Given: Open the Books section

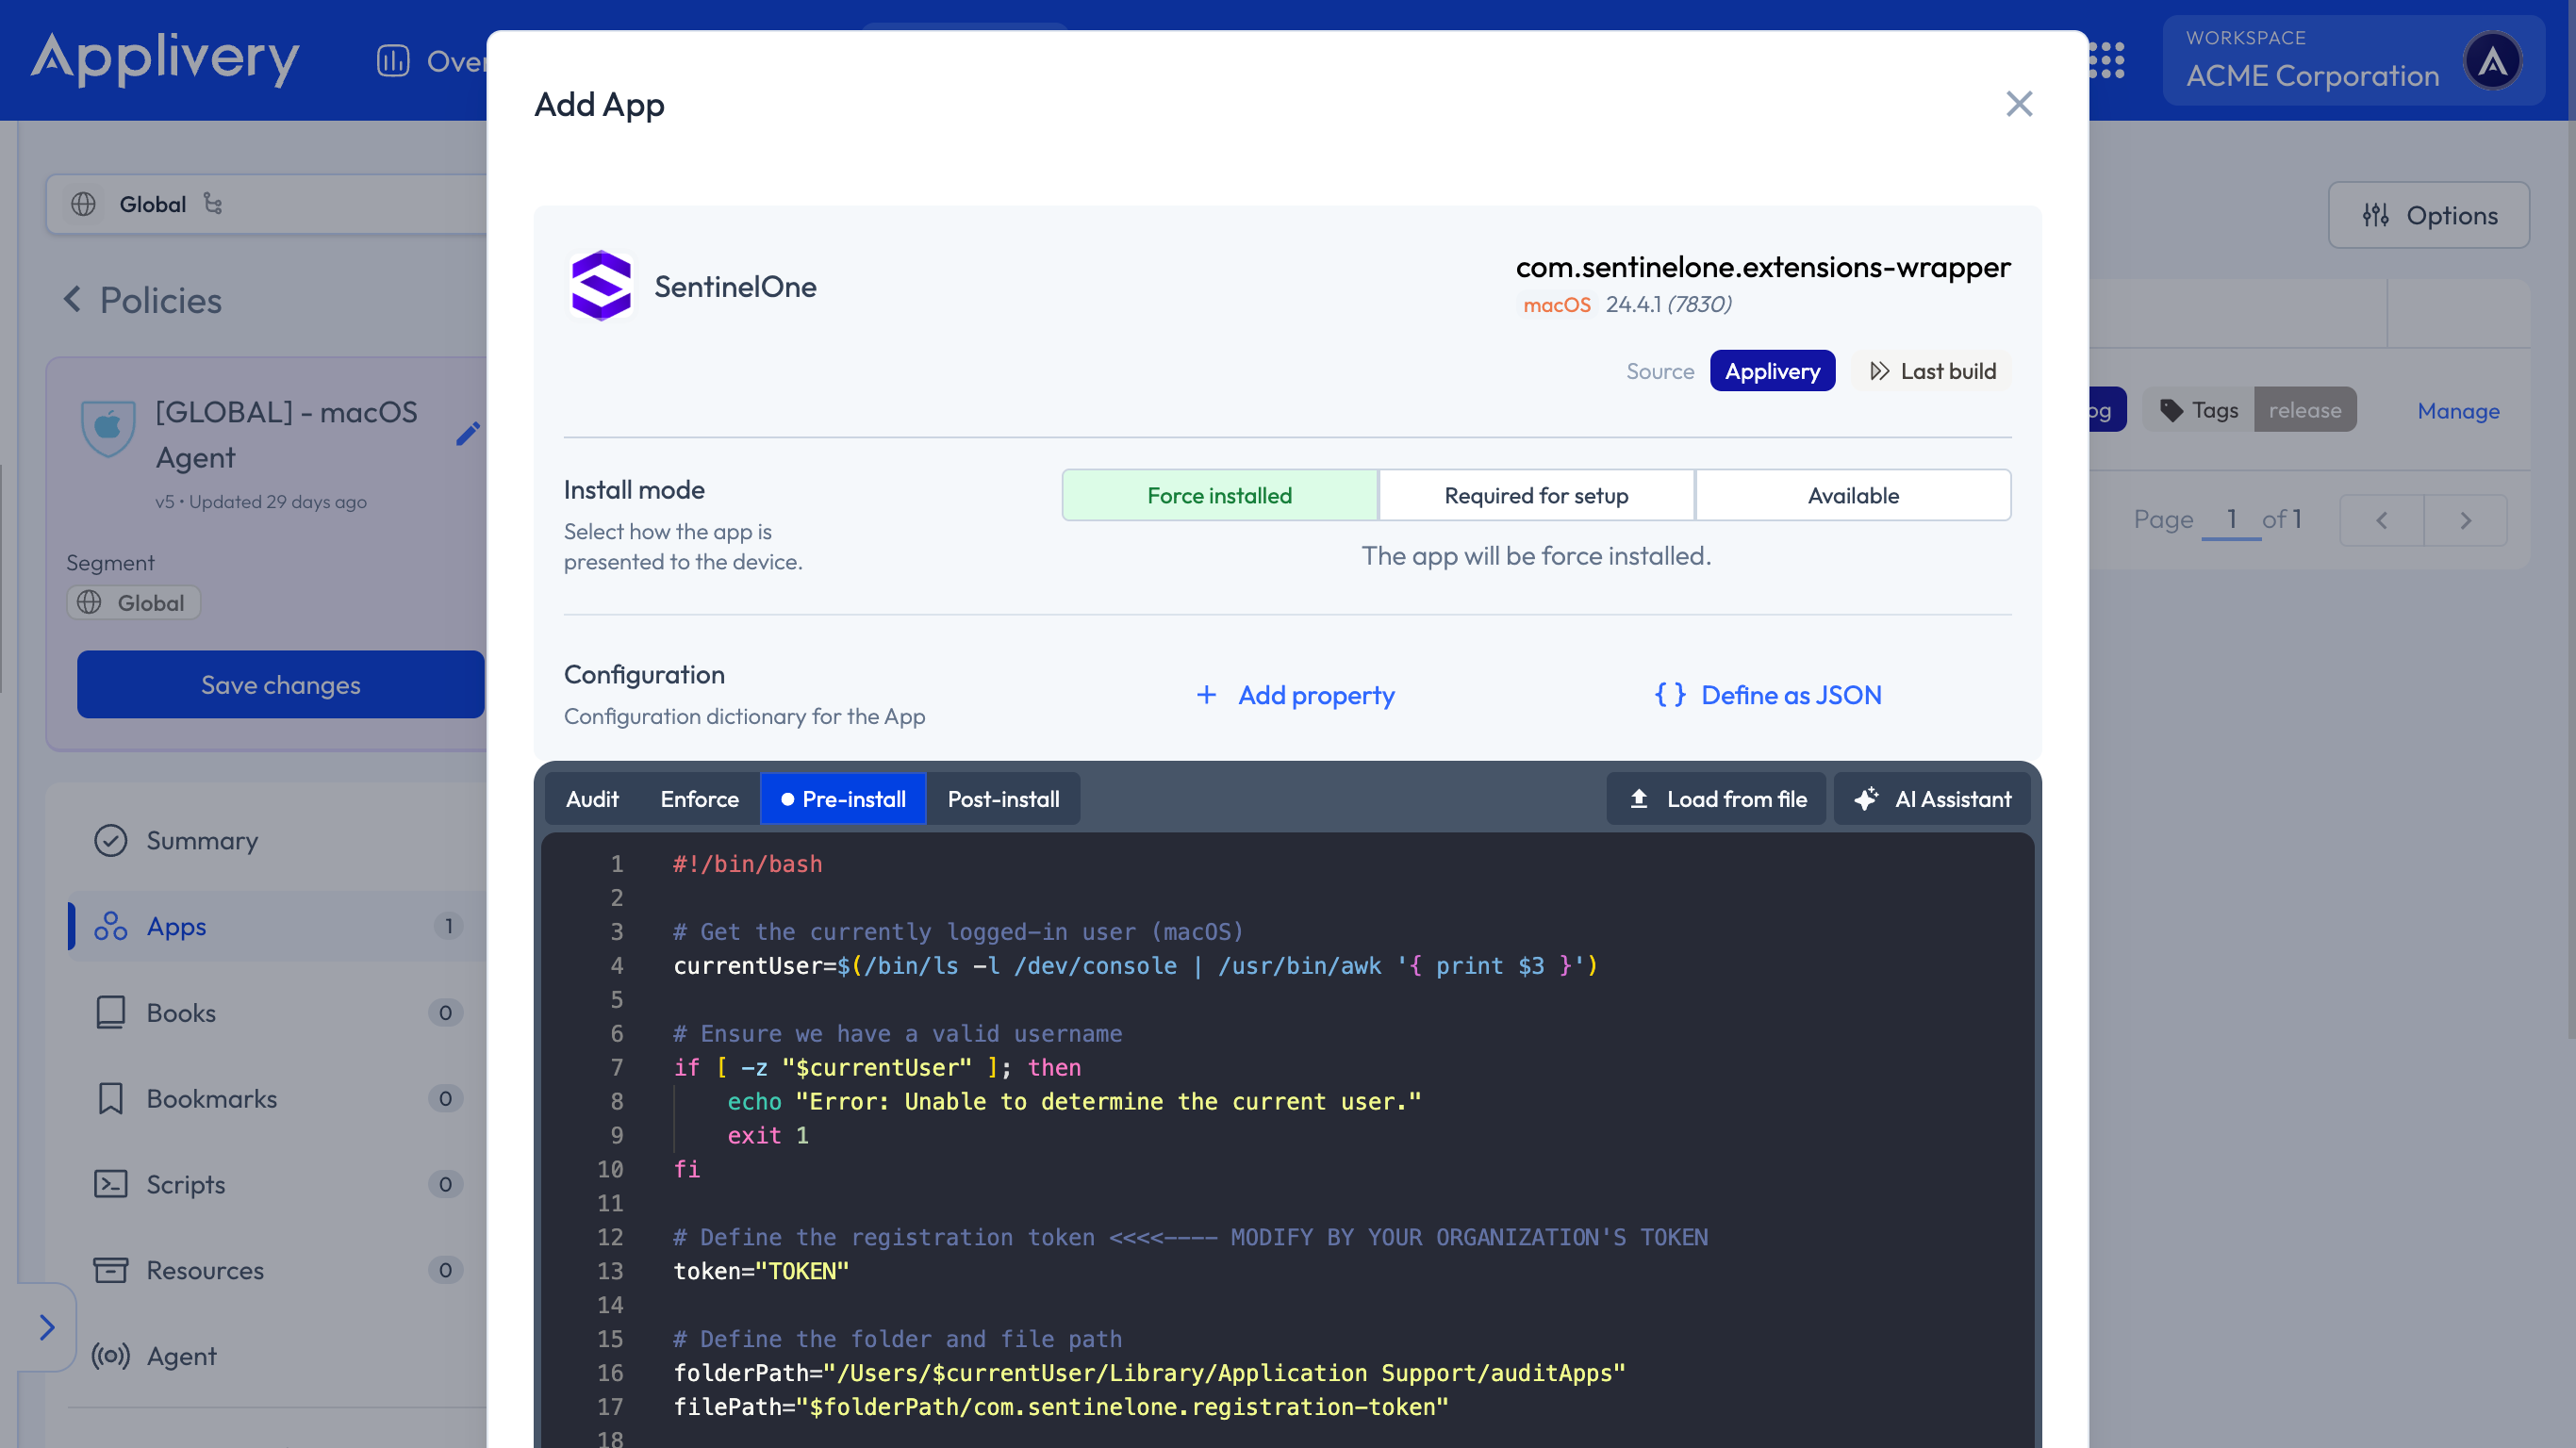Looking at the screenshot, I should (x=277, y=1012).
